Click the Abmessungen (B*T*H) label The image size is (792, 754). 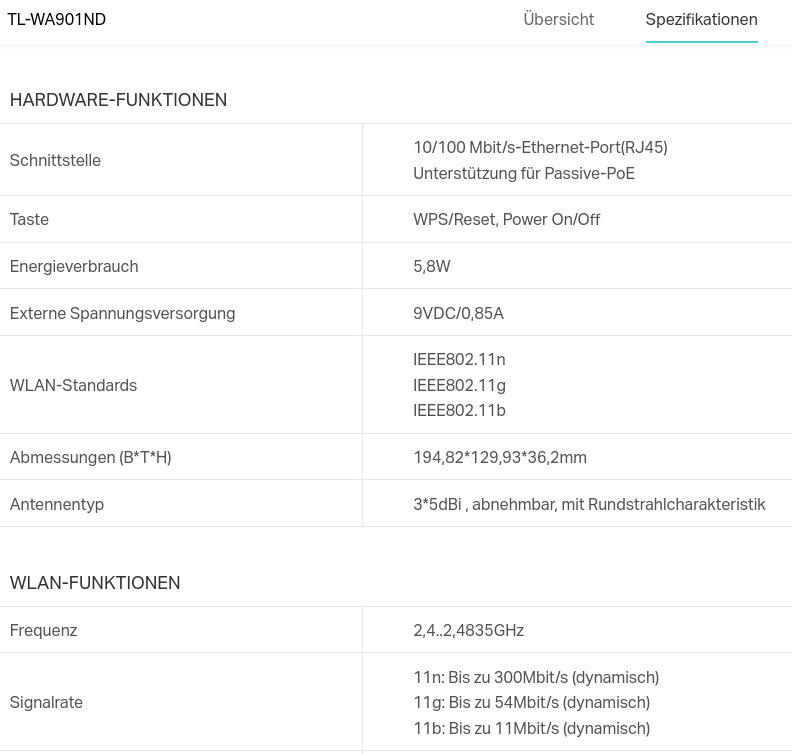90,457
